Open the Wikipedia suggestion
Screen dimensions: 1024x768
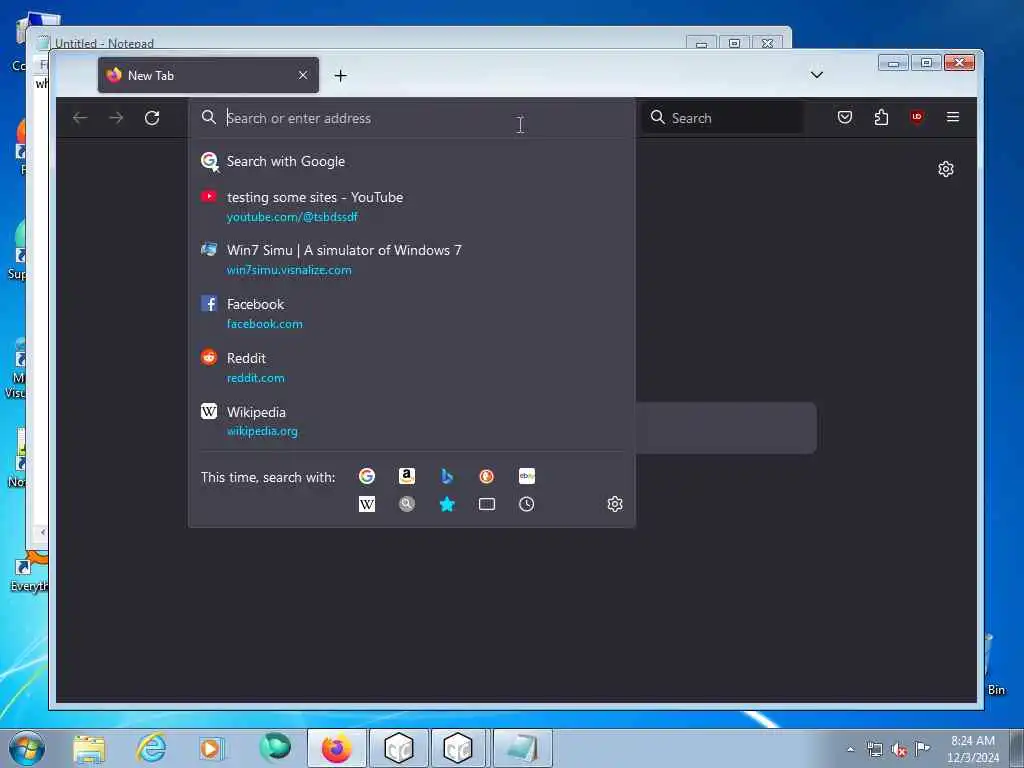pos(411,421)
